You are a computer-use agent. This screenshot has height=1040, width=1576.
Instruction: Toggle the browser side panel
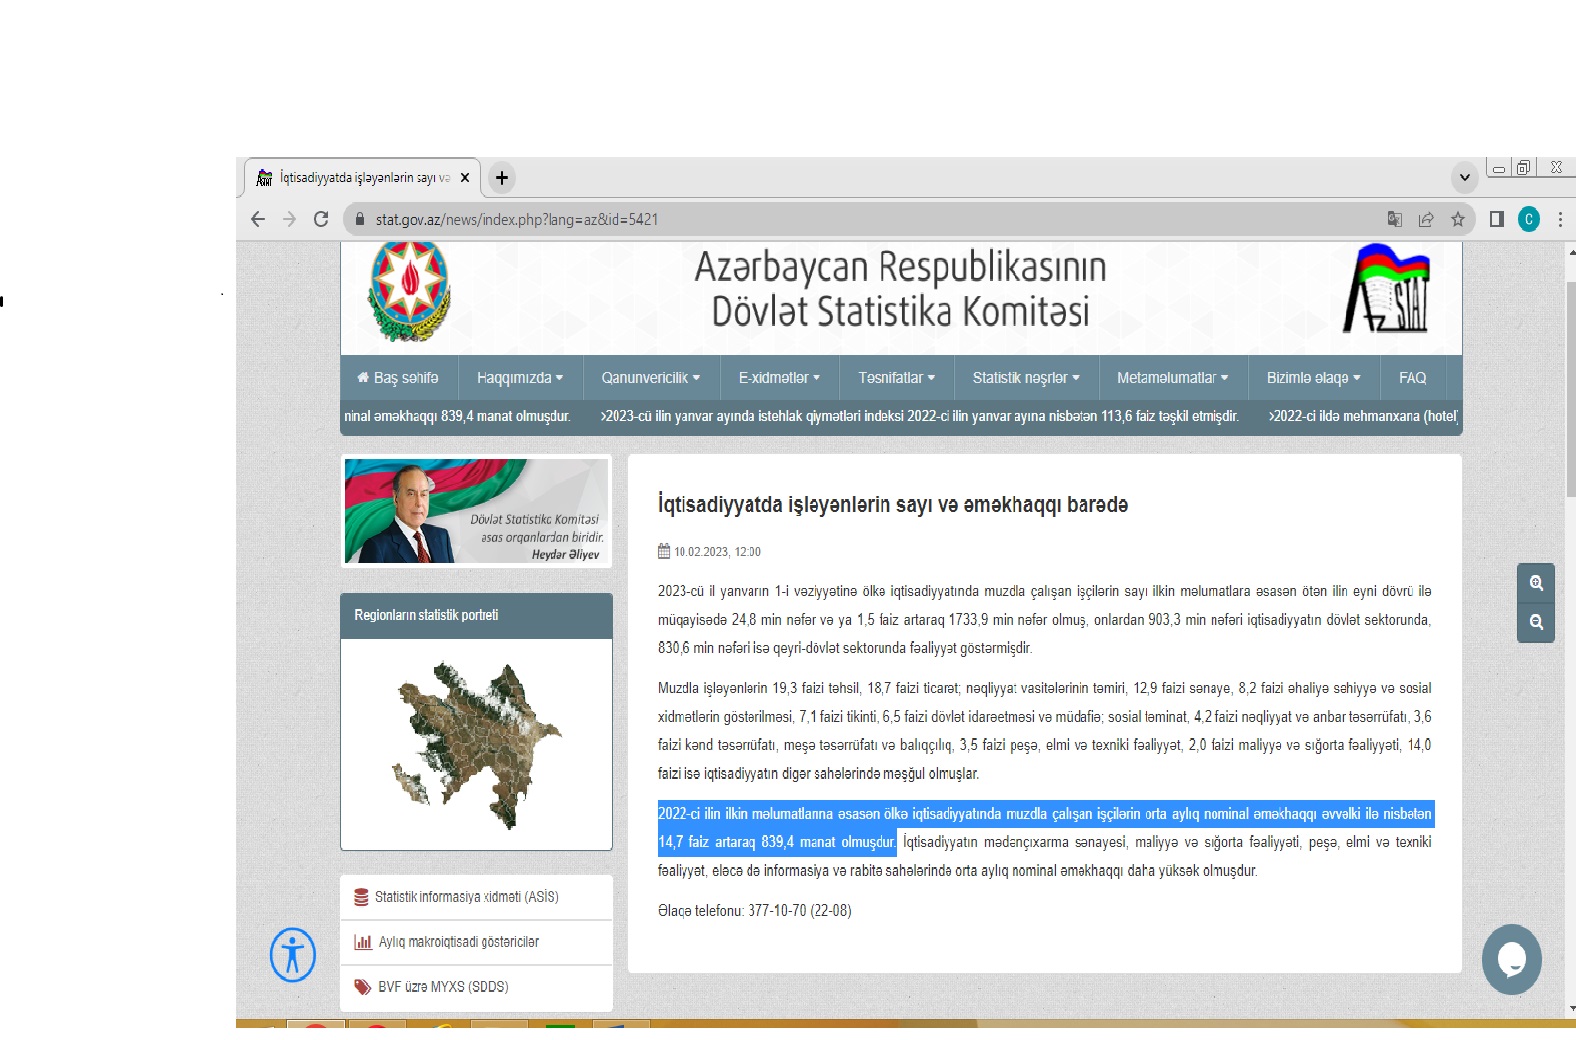tap(1497, 219)
